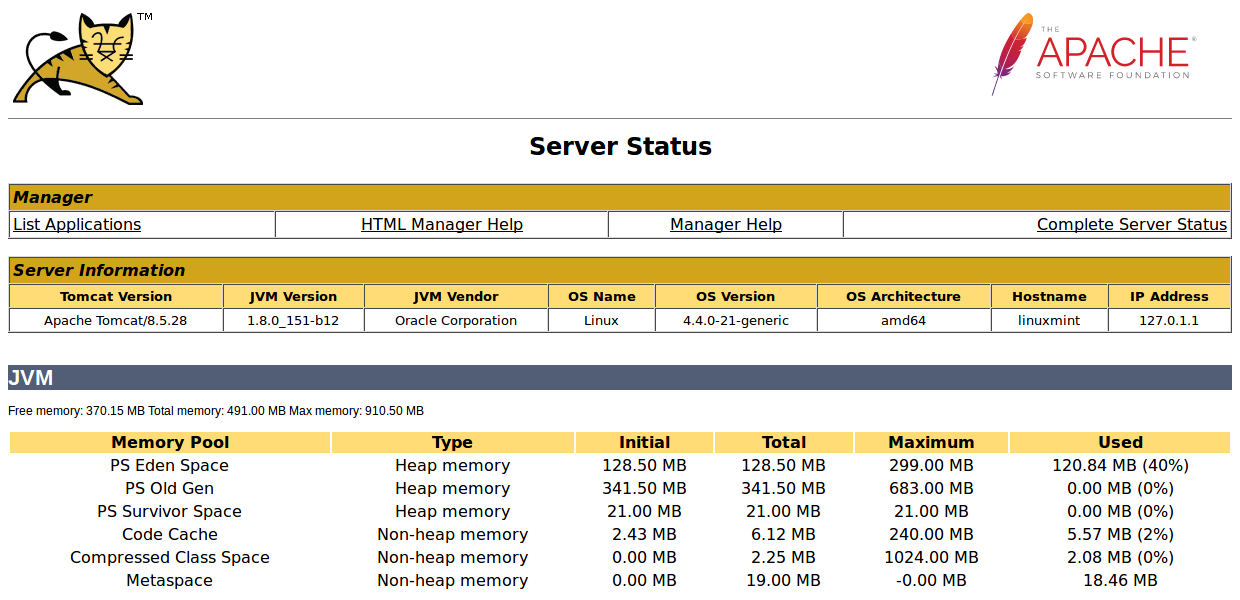
Task: Click the Server Status page heading
Action: 620,146
